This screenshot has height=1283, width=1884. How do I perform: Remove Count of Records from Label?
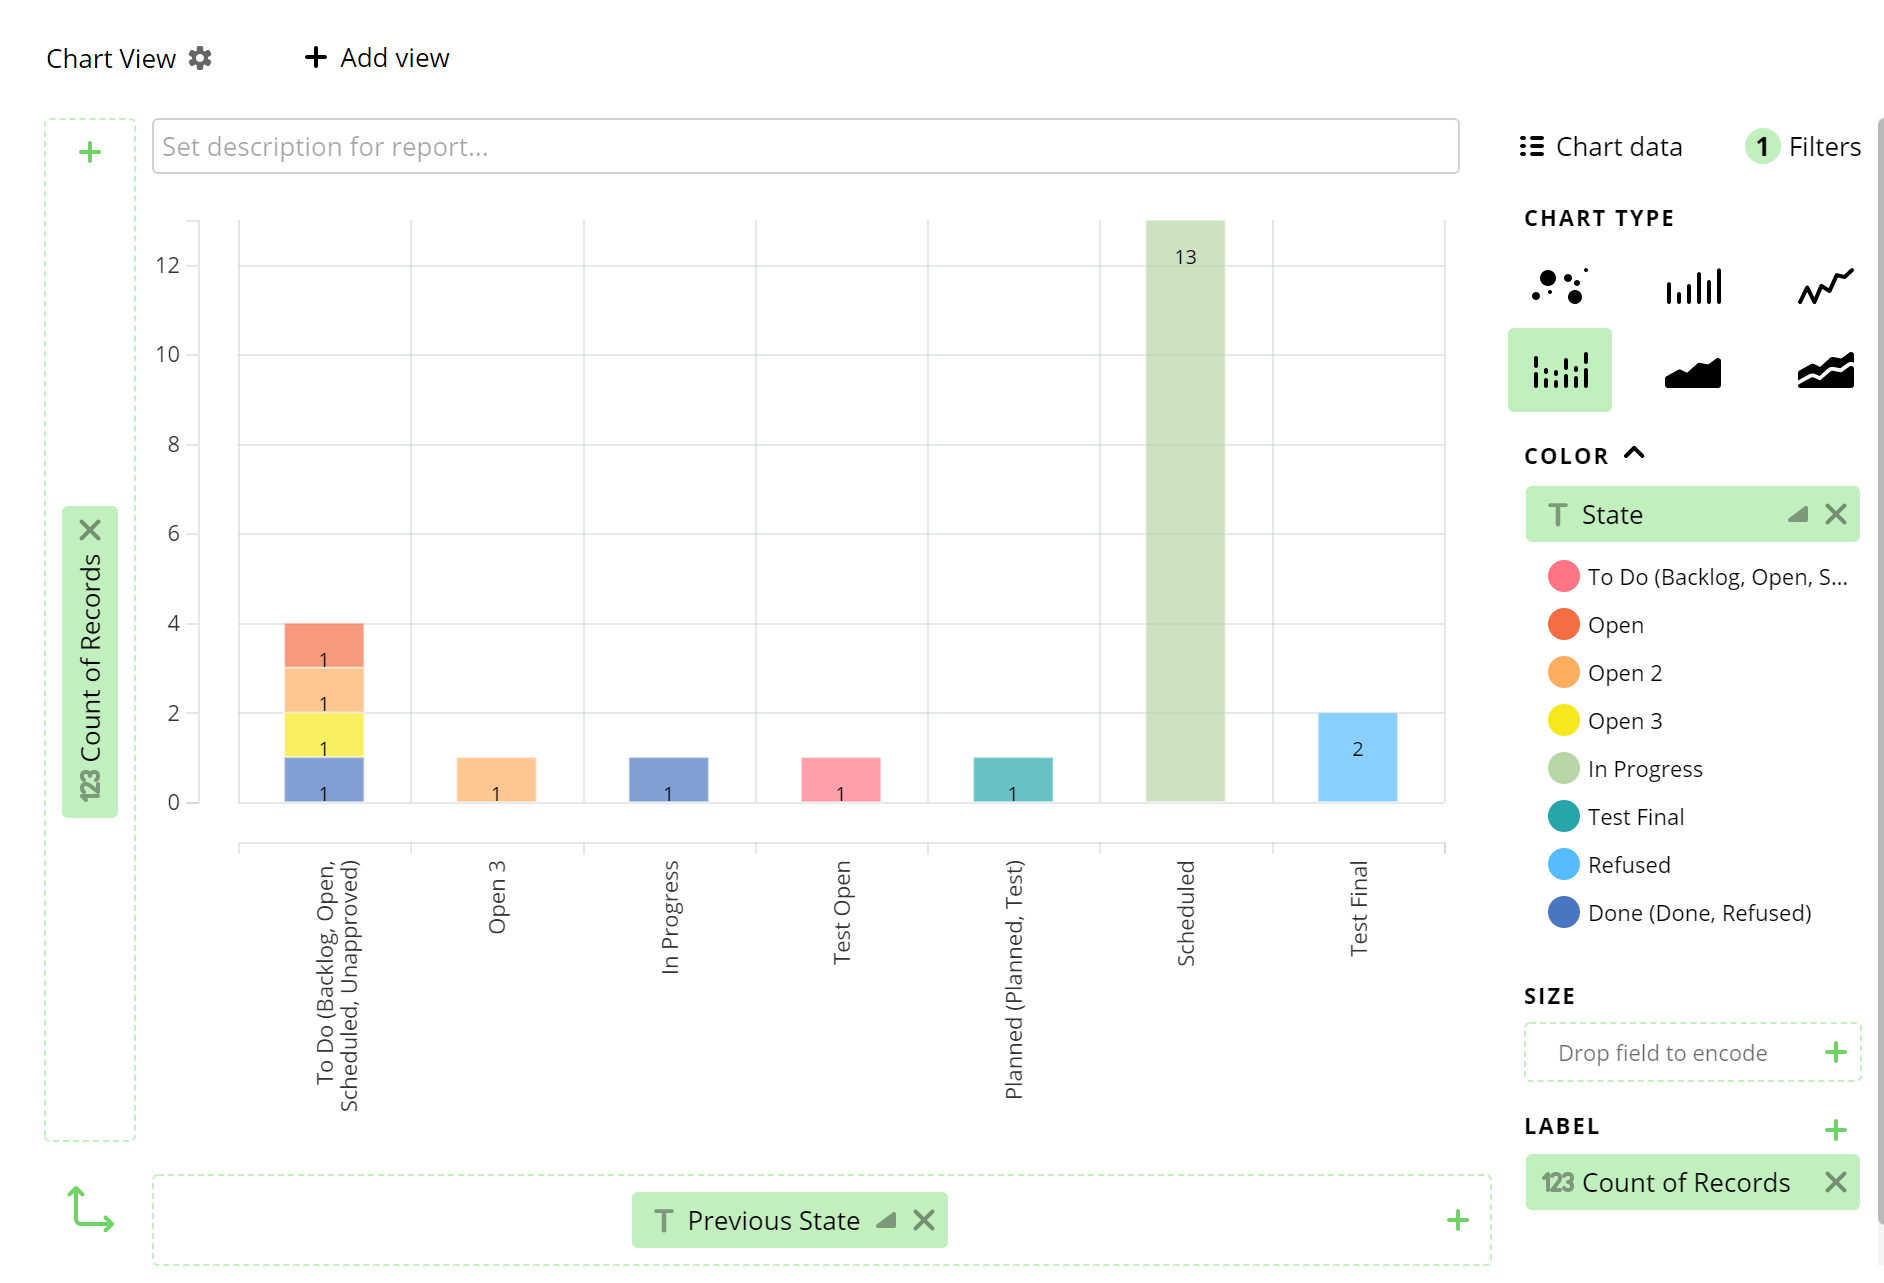1836,1182
